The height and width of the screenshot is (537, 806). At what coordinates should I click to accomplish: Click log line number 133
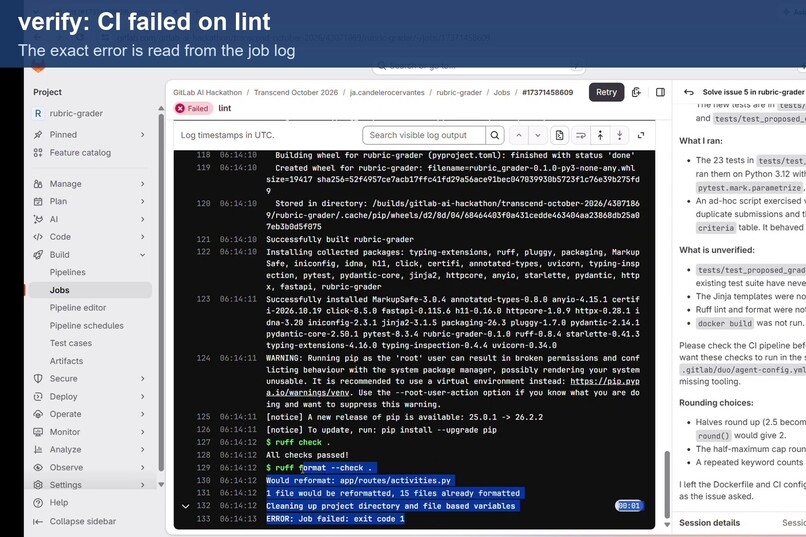pyautogui.click(x=204, y=519)
